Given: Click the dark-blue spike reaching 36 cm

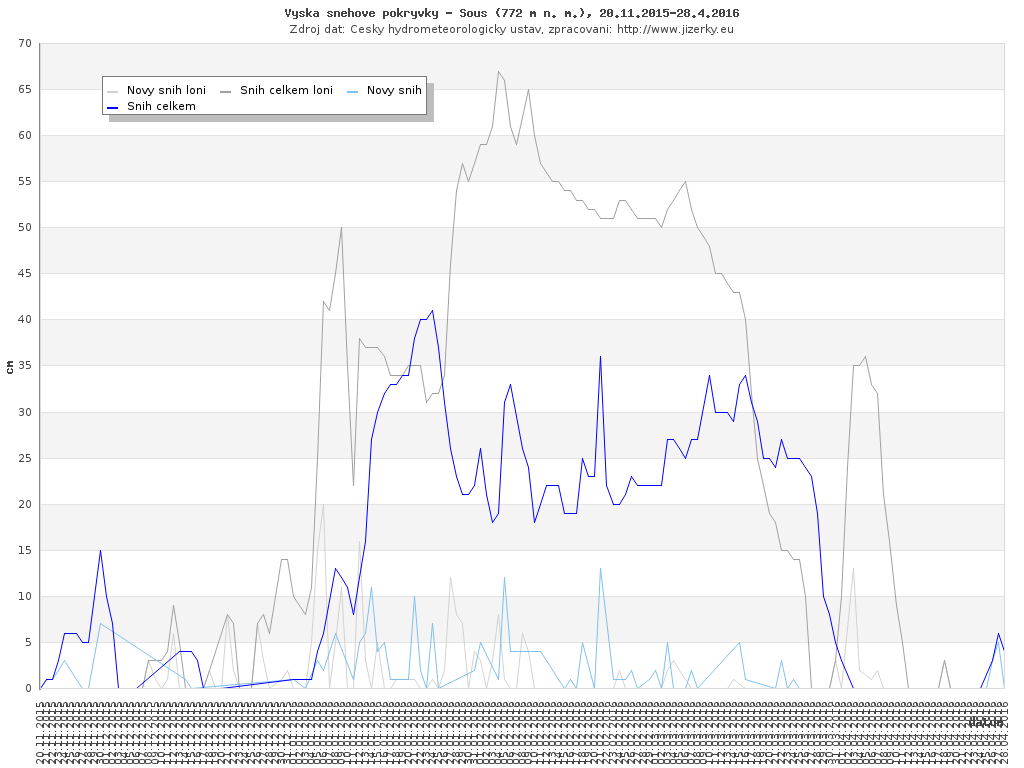Looking at the screenshot, I should click(x=600, y=356).
